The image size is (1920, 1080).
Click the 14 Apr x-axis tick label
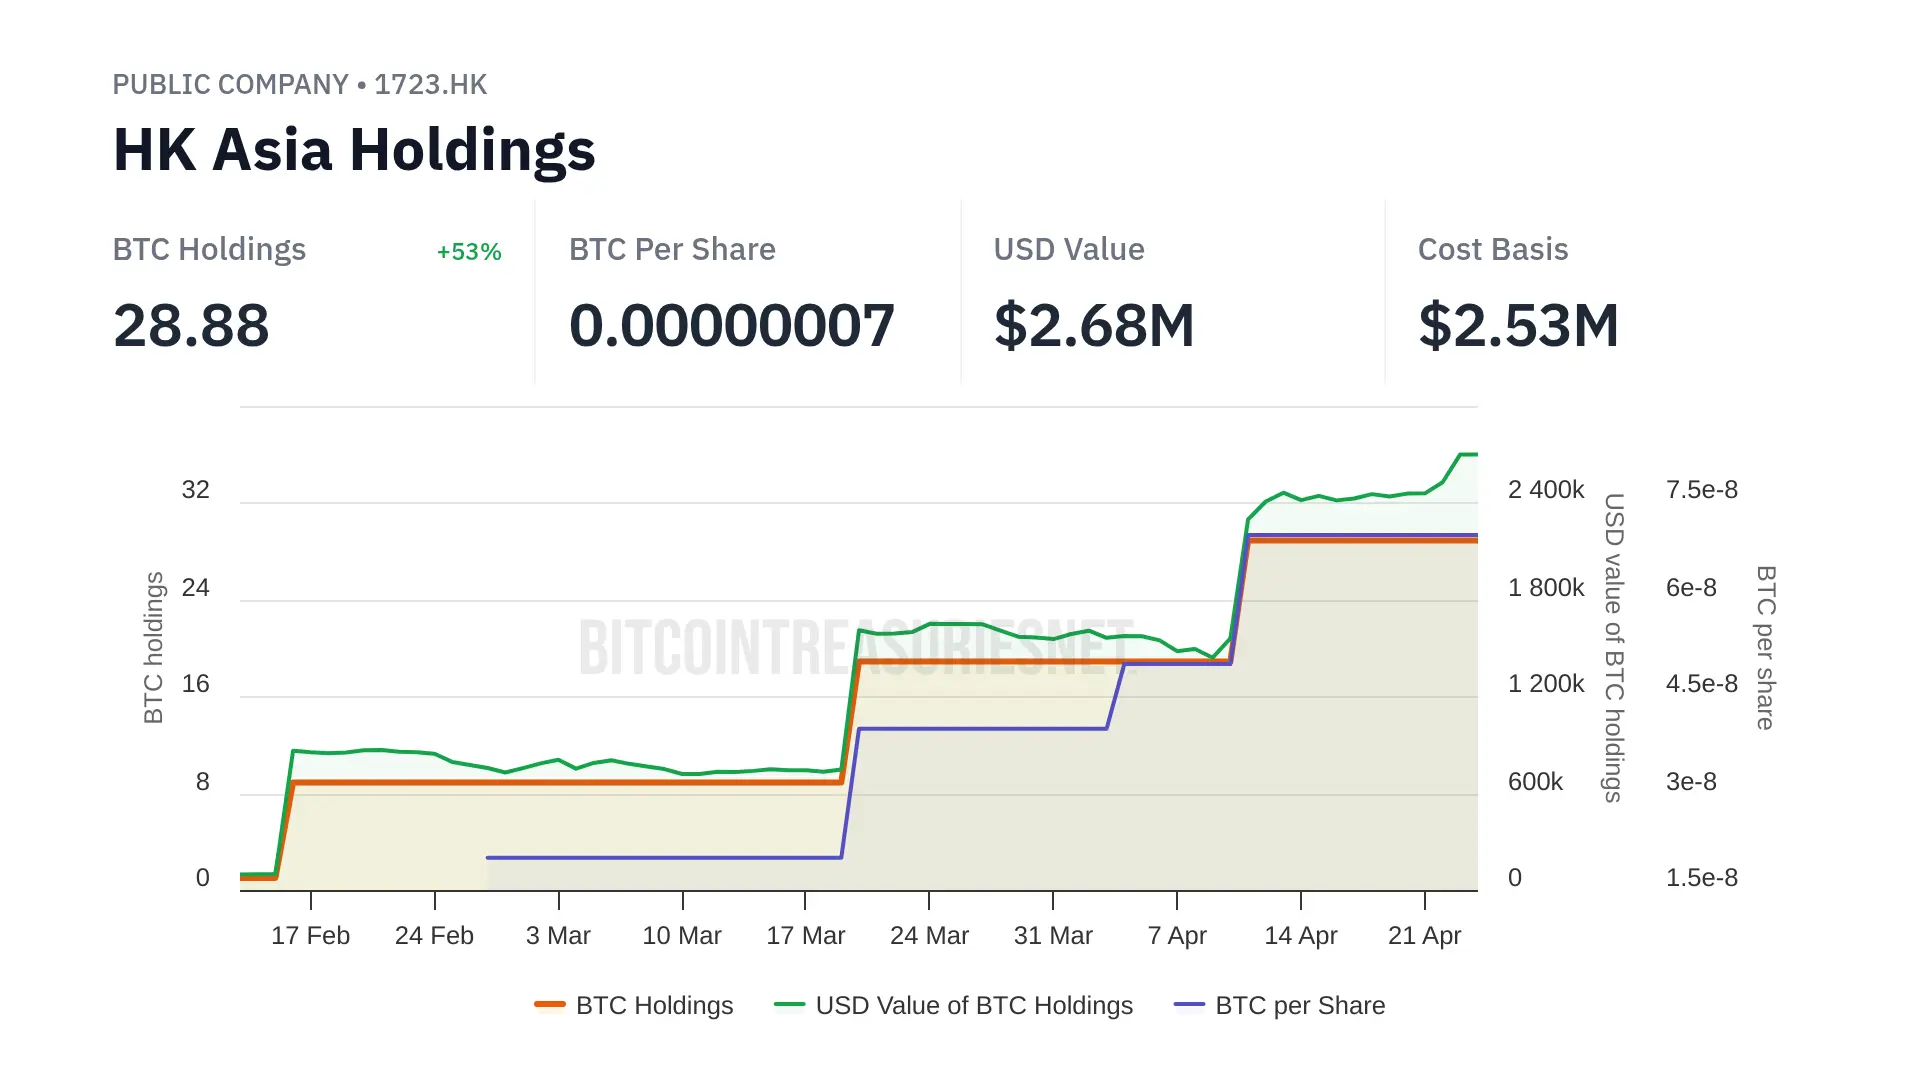point(1300,935)
